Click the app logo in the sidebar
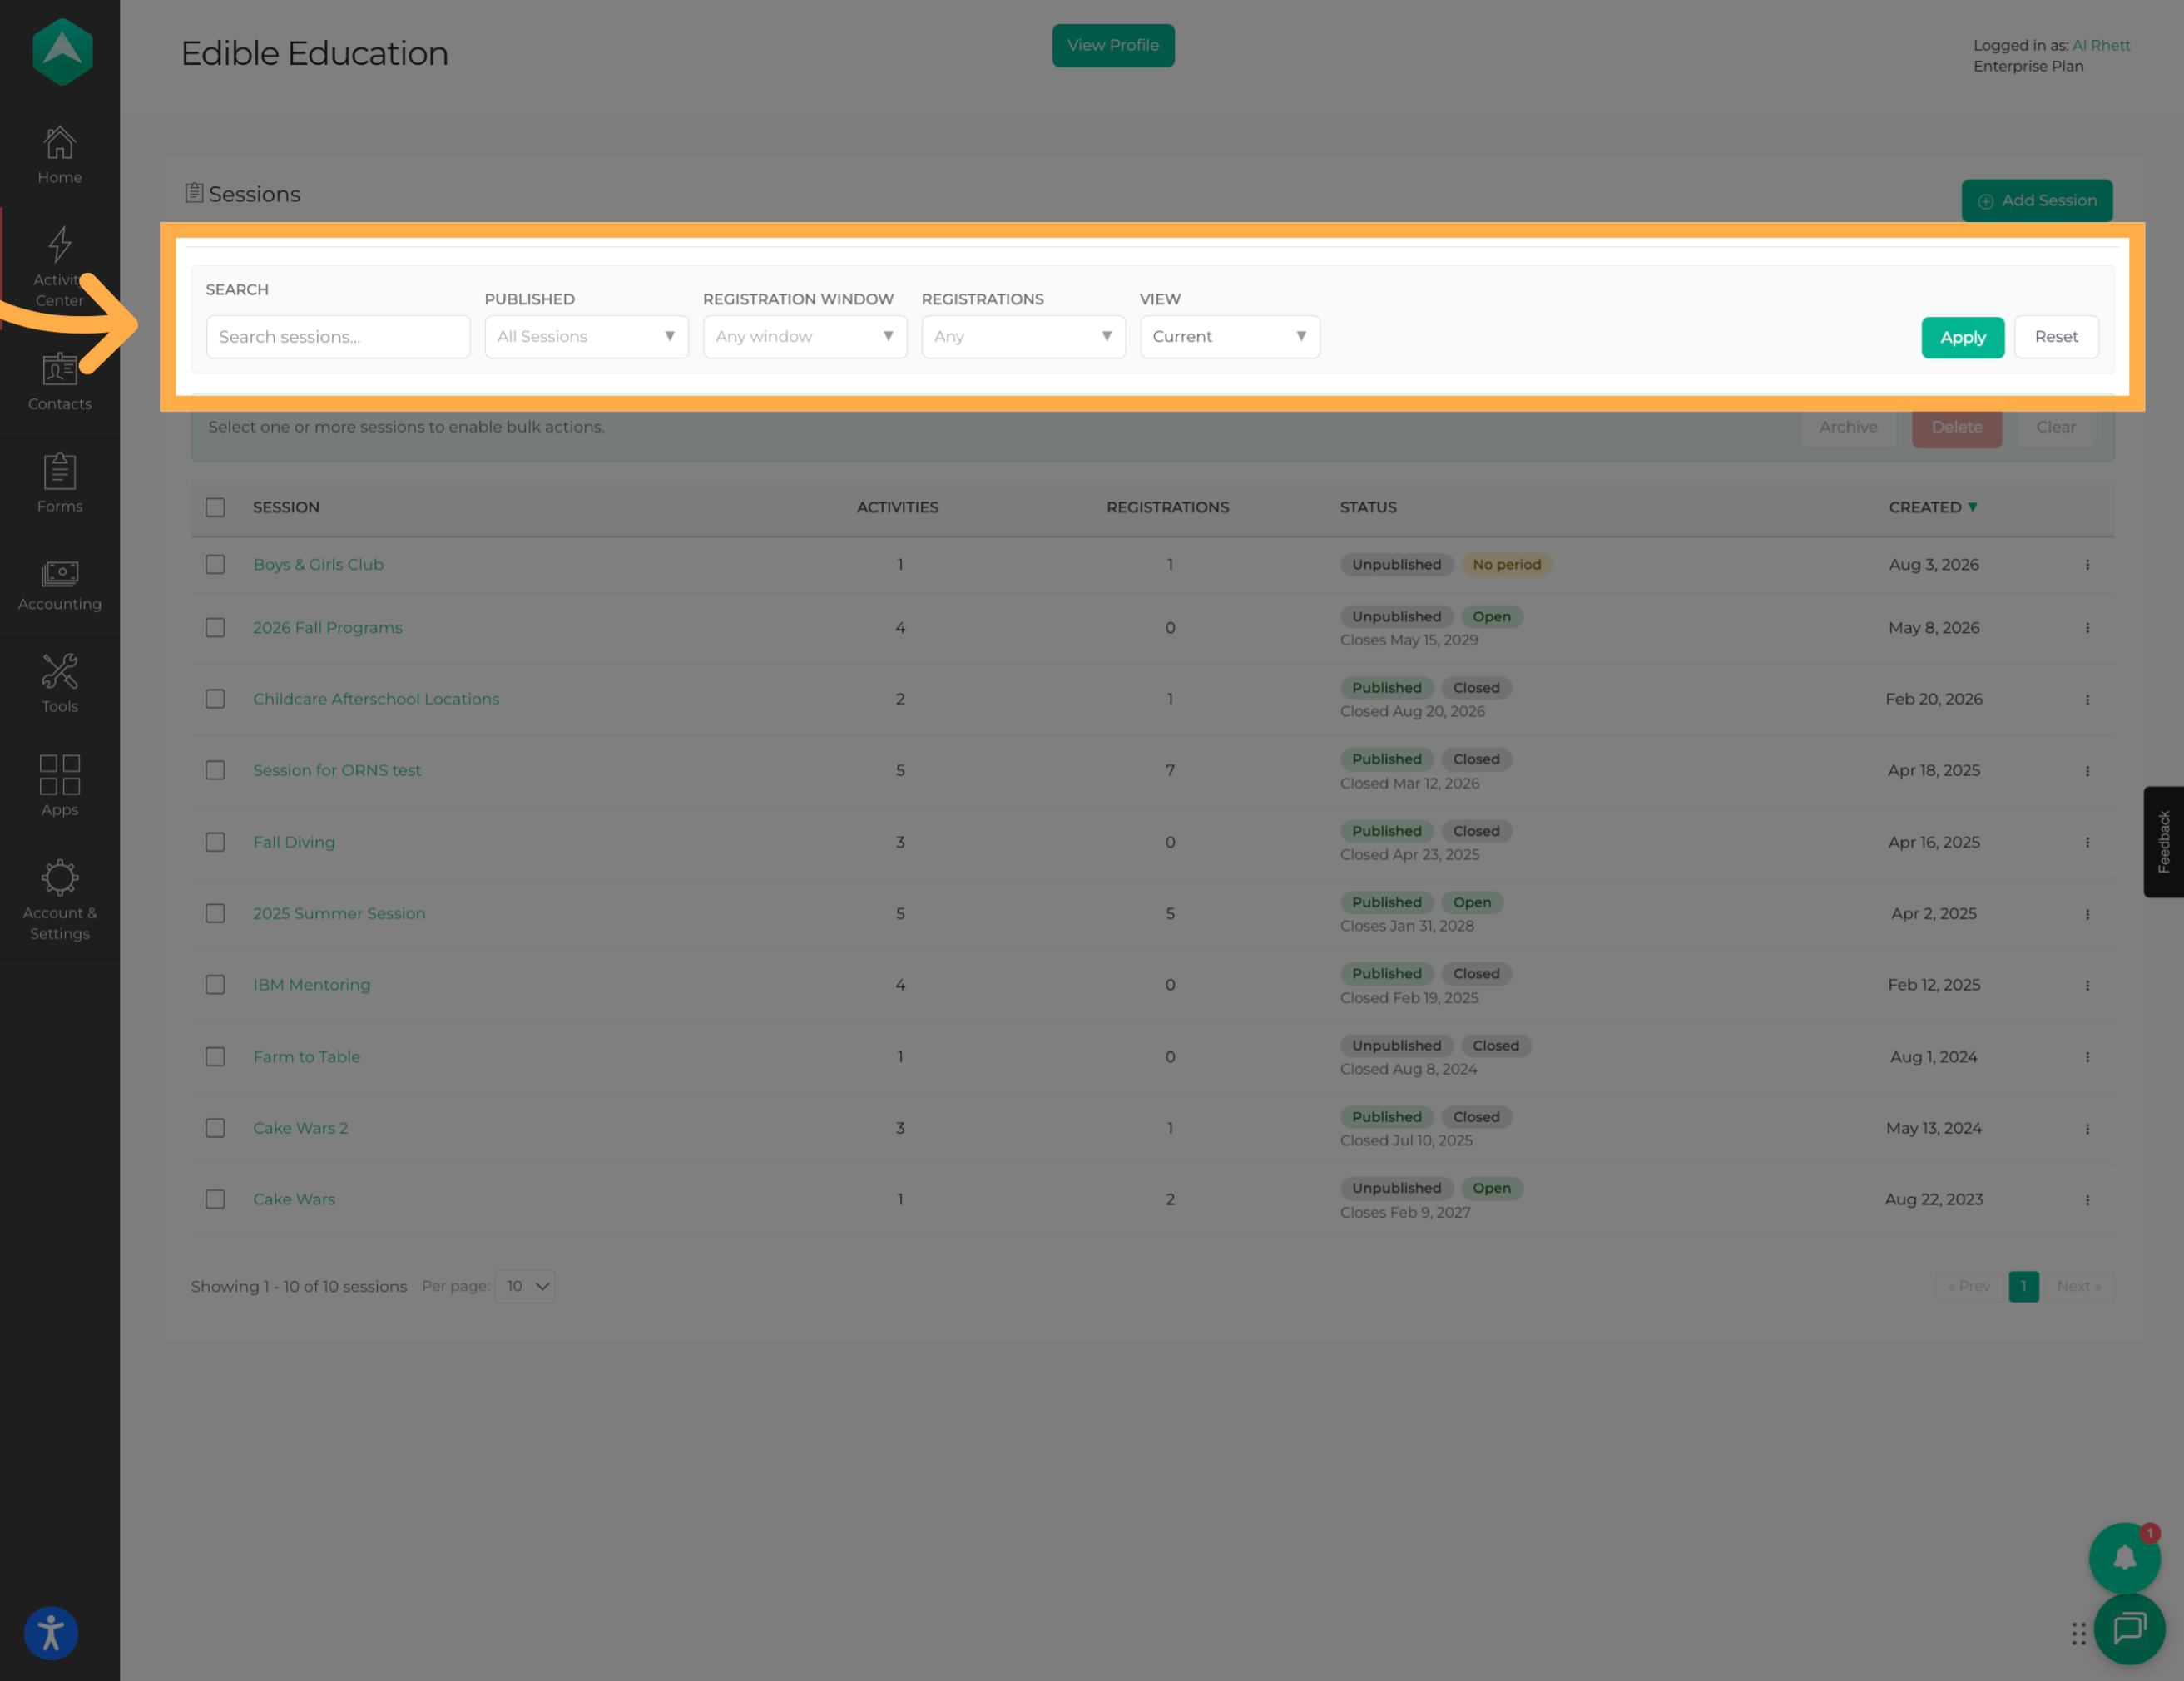The height and width of the screenshot is (1681, 2184). click(x=62, y=52)
